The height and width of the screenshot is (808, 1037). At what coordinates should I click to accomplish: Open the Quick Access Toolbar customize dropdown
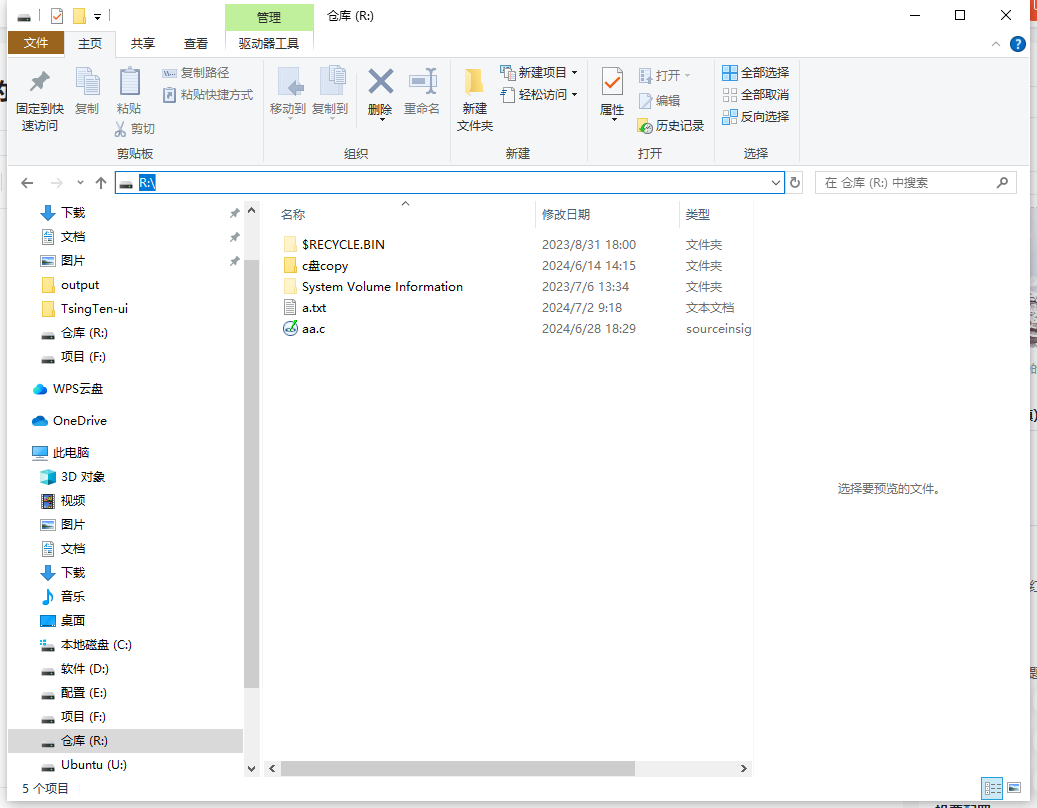coord(97,16)
